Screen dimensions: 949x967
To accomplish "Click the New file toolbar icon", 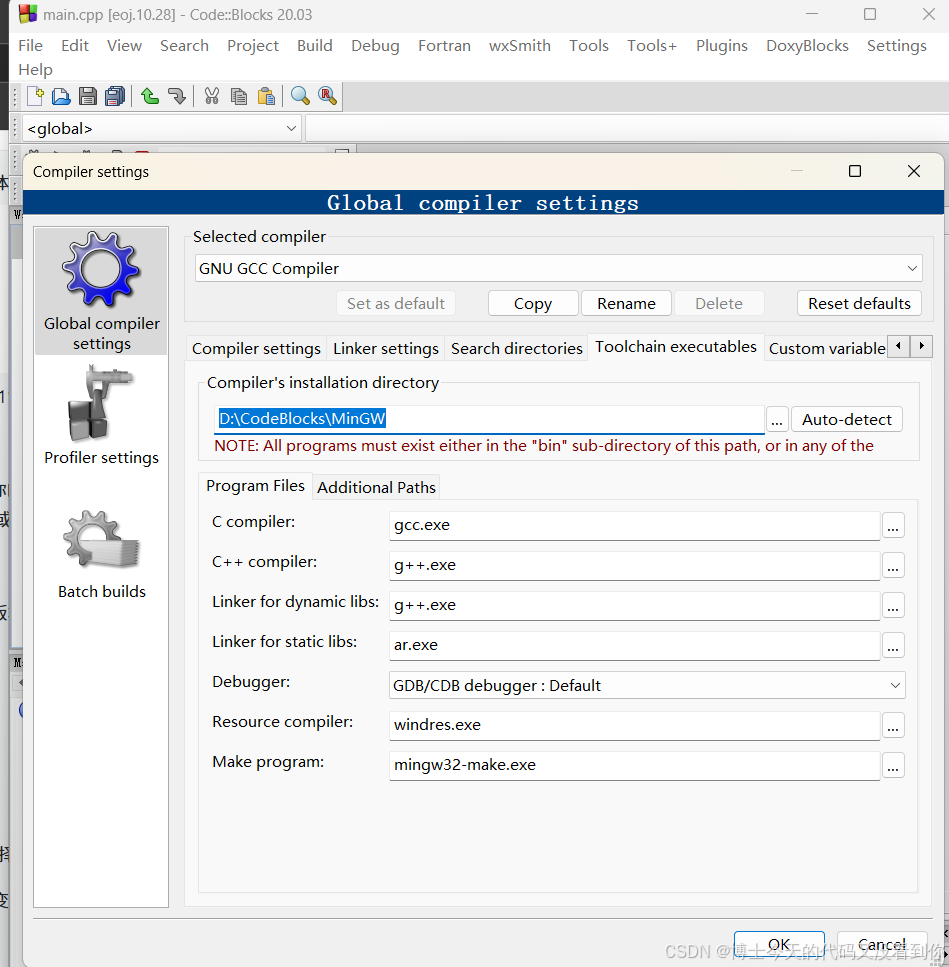I will point(35,96).
